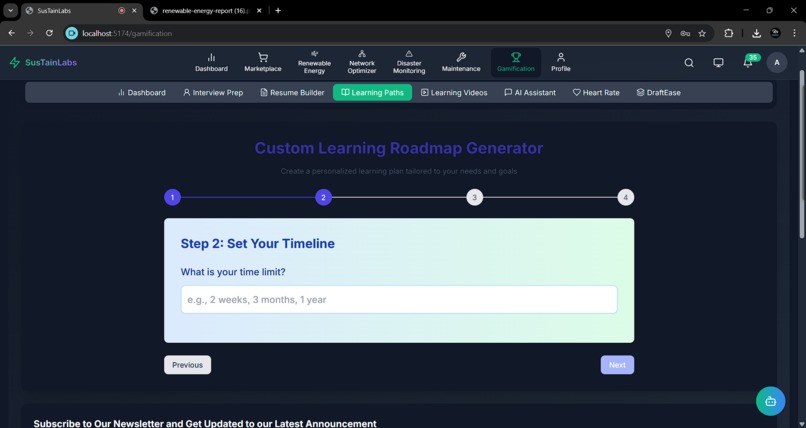Open the tab search dropdown arrow
Screen dimensions: 806x428
tap(10, 10)
